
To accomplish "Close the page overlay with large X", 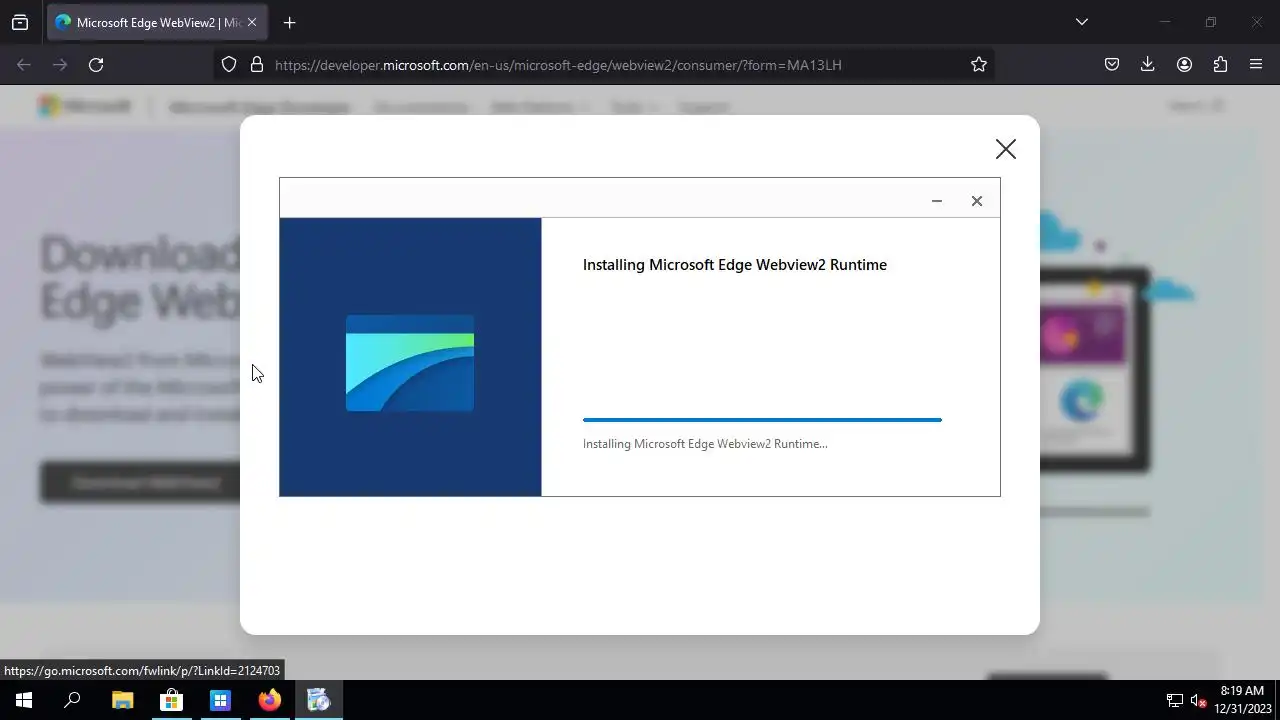I will pos(1005,149).
